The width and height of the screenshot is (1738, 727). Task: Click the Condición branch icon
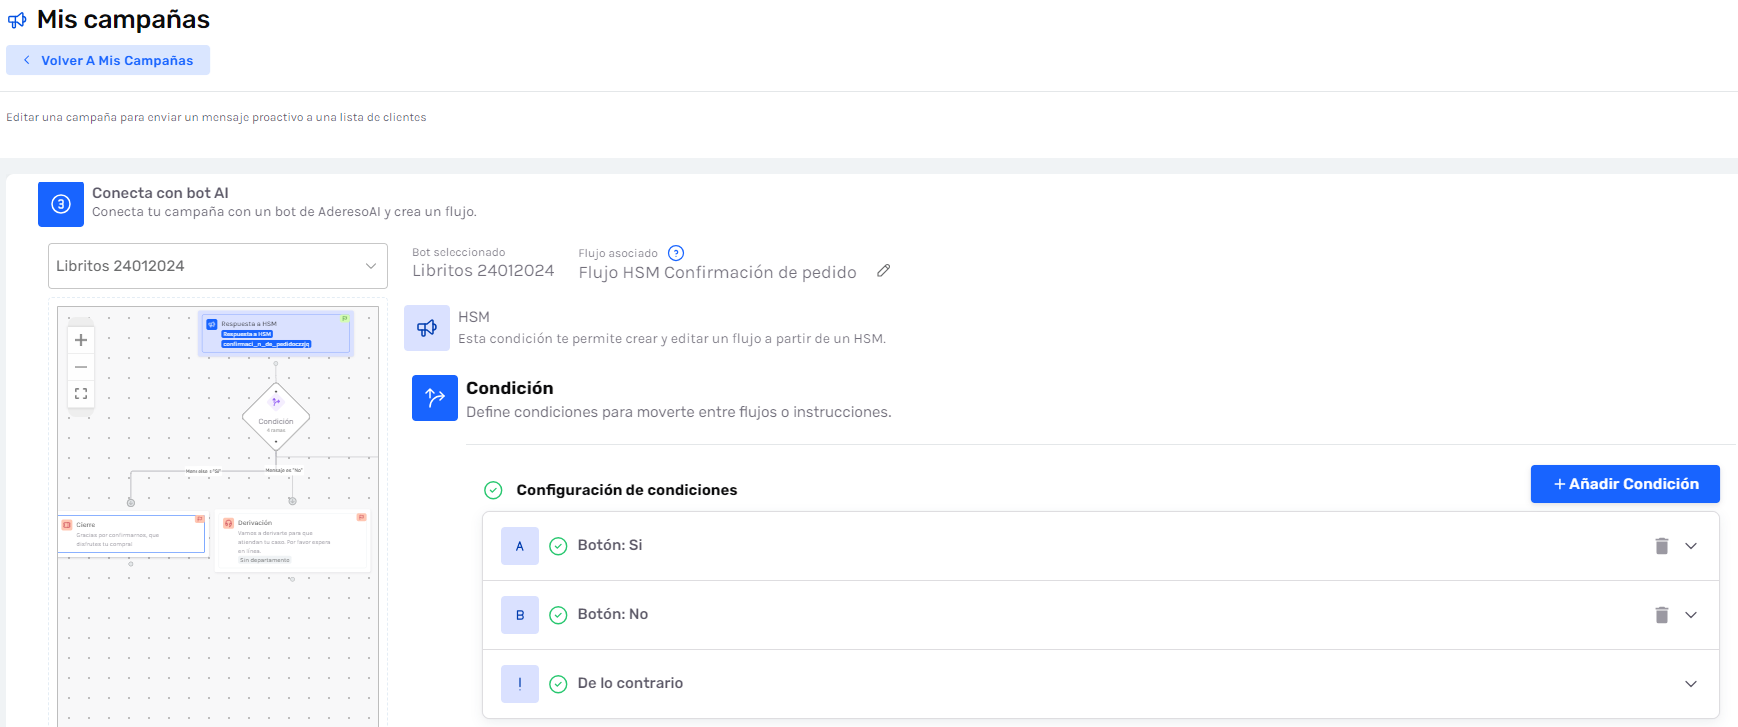pos(435,398)
